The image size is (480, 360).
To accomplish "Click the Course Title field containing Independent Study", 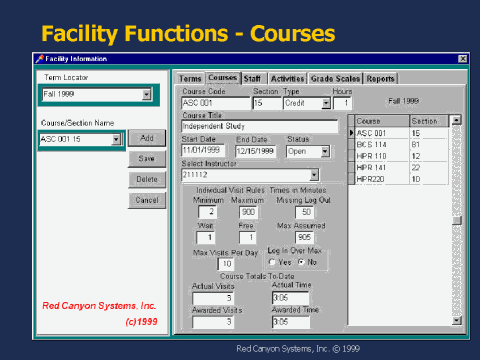I will tap(260, 126).
